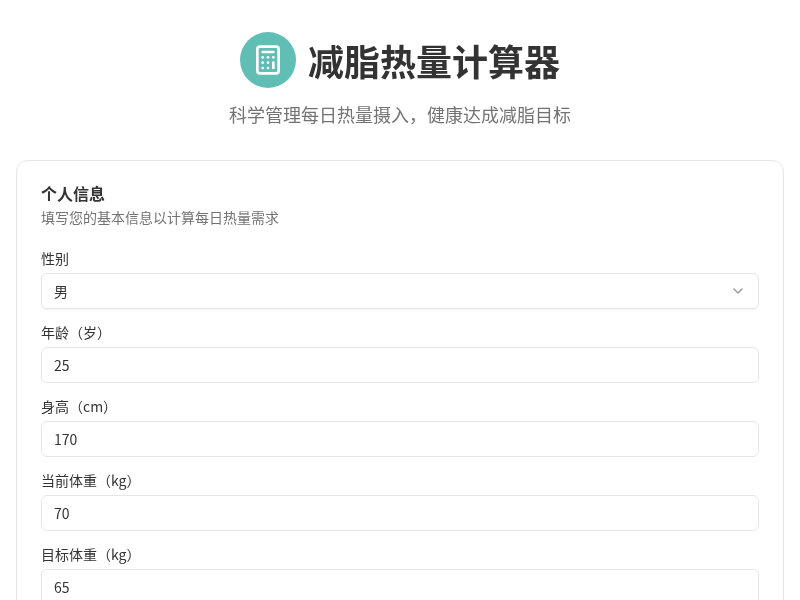Click the height value showing 170
The image size is (800, 600).
pos(65,439)
